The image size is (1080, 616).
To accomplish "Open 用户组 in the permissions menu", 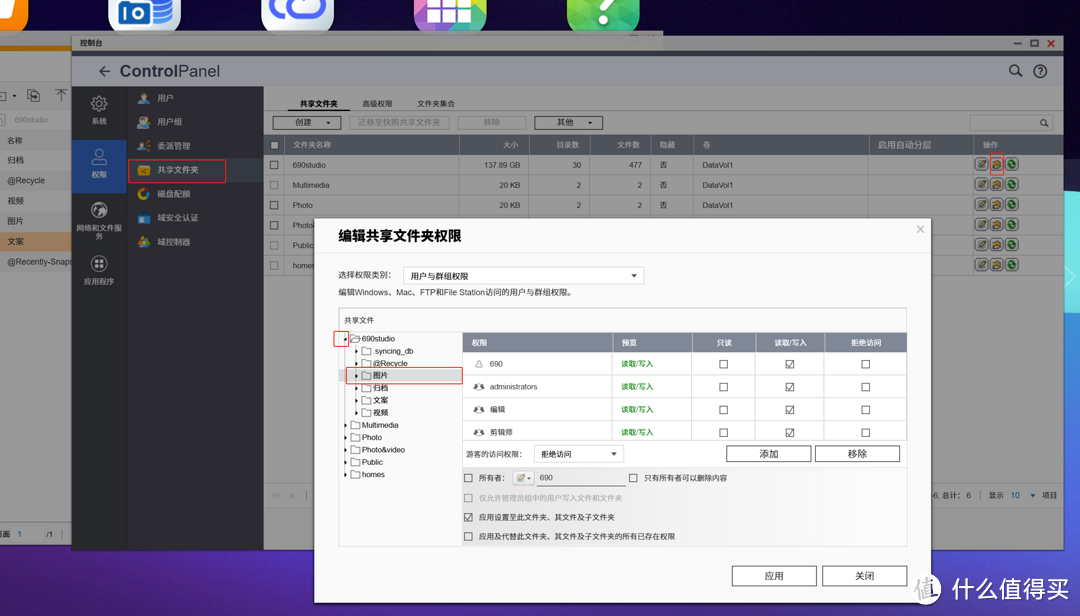I will [169, 122].
